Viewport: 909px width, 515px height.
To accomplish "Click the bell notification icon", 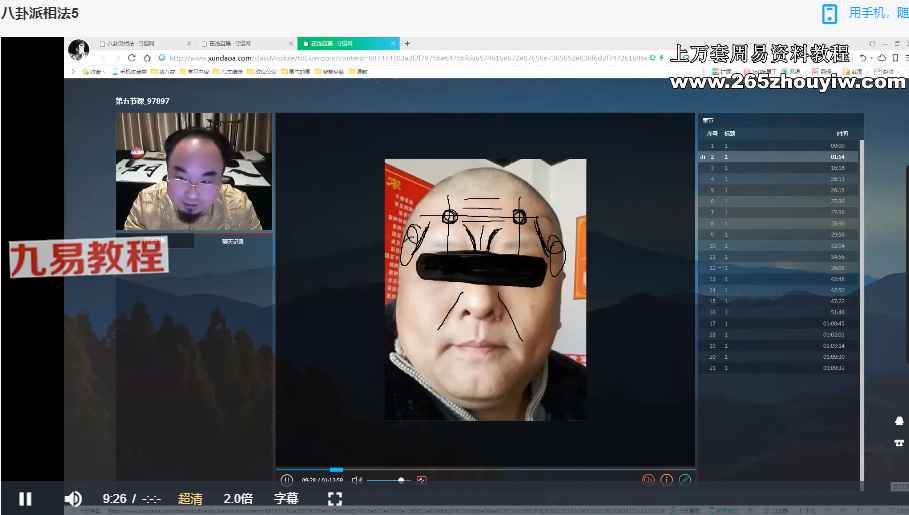I will [x=899, y=421].
